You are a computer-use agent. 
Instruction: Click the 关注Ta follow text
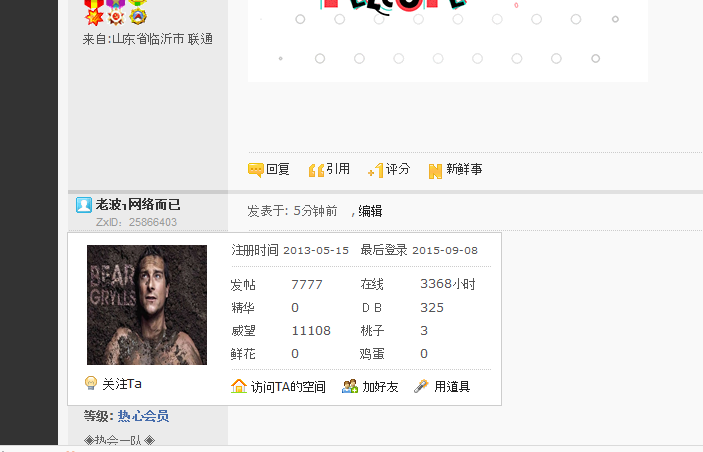[122, 384]
